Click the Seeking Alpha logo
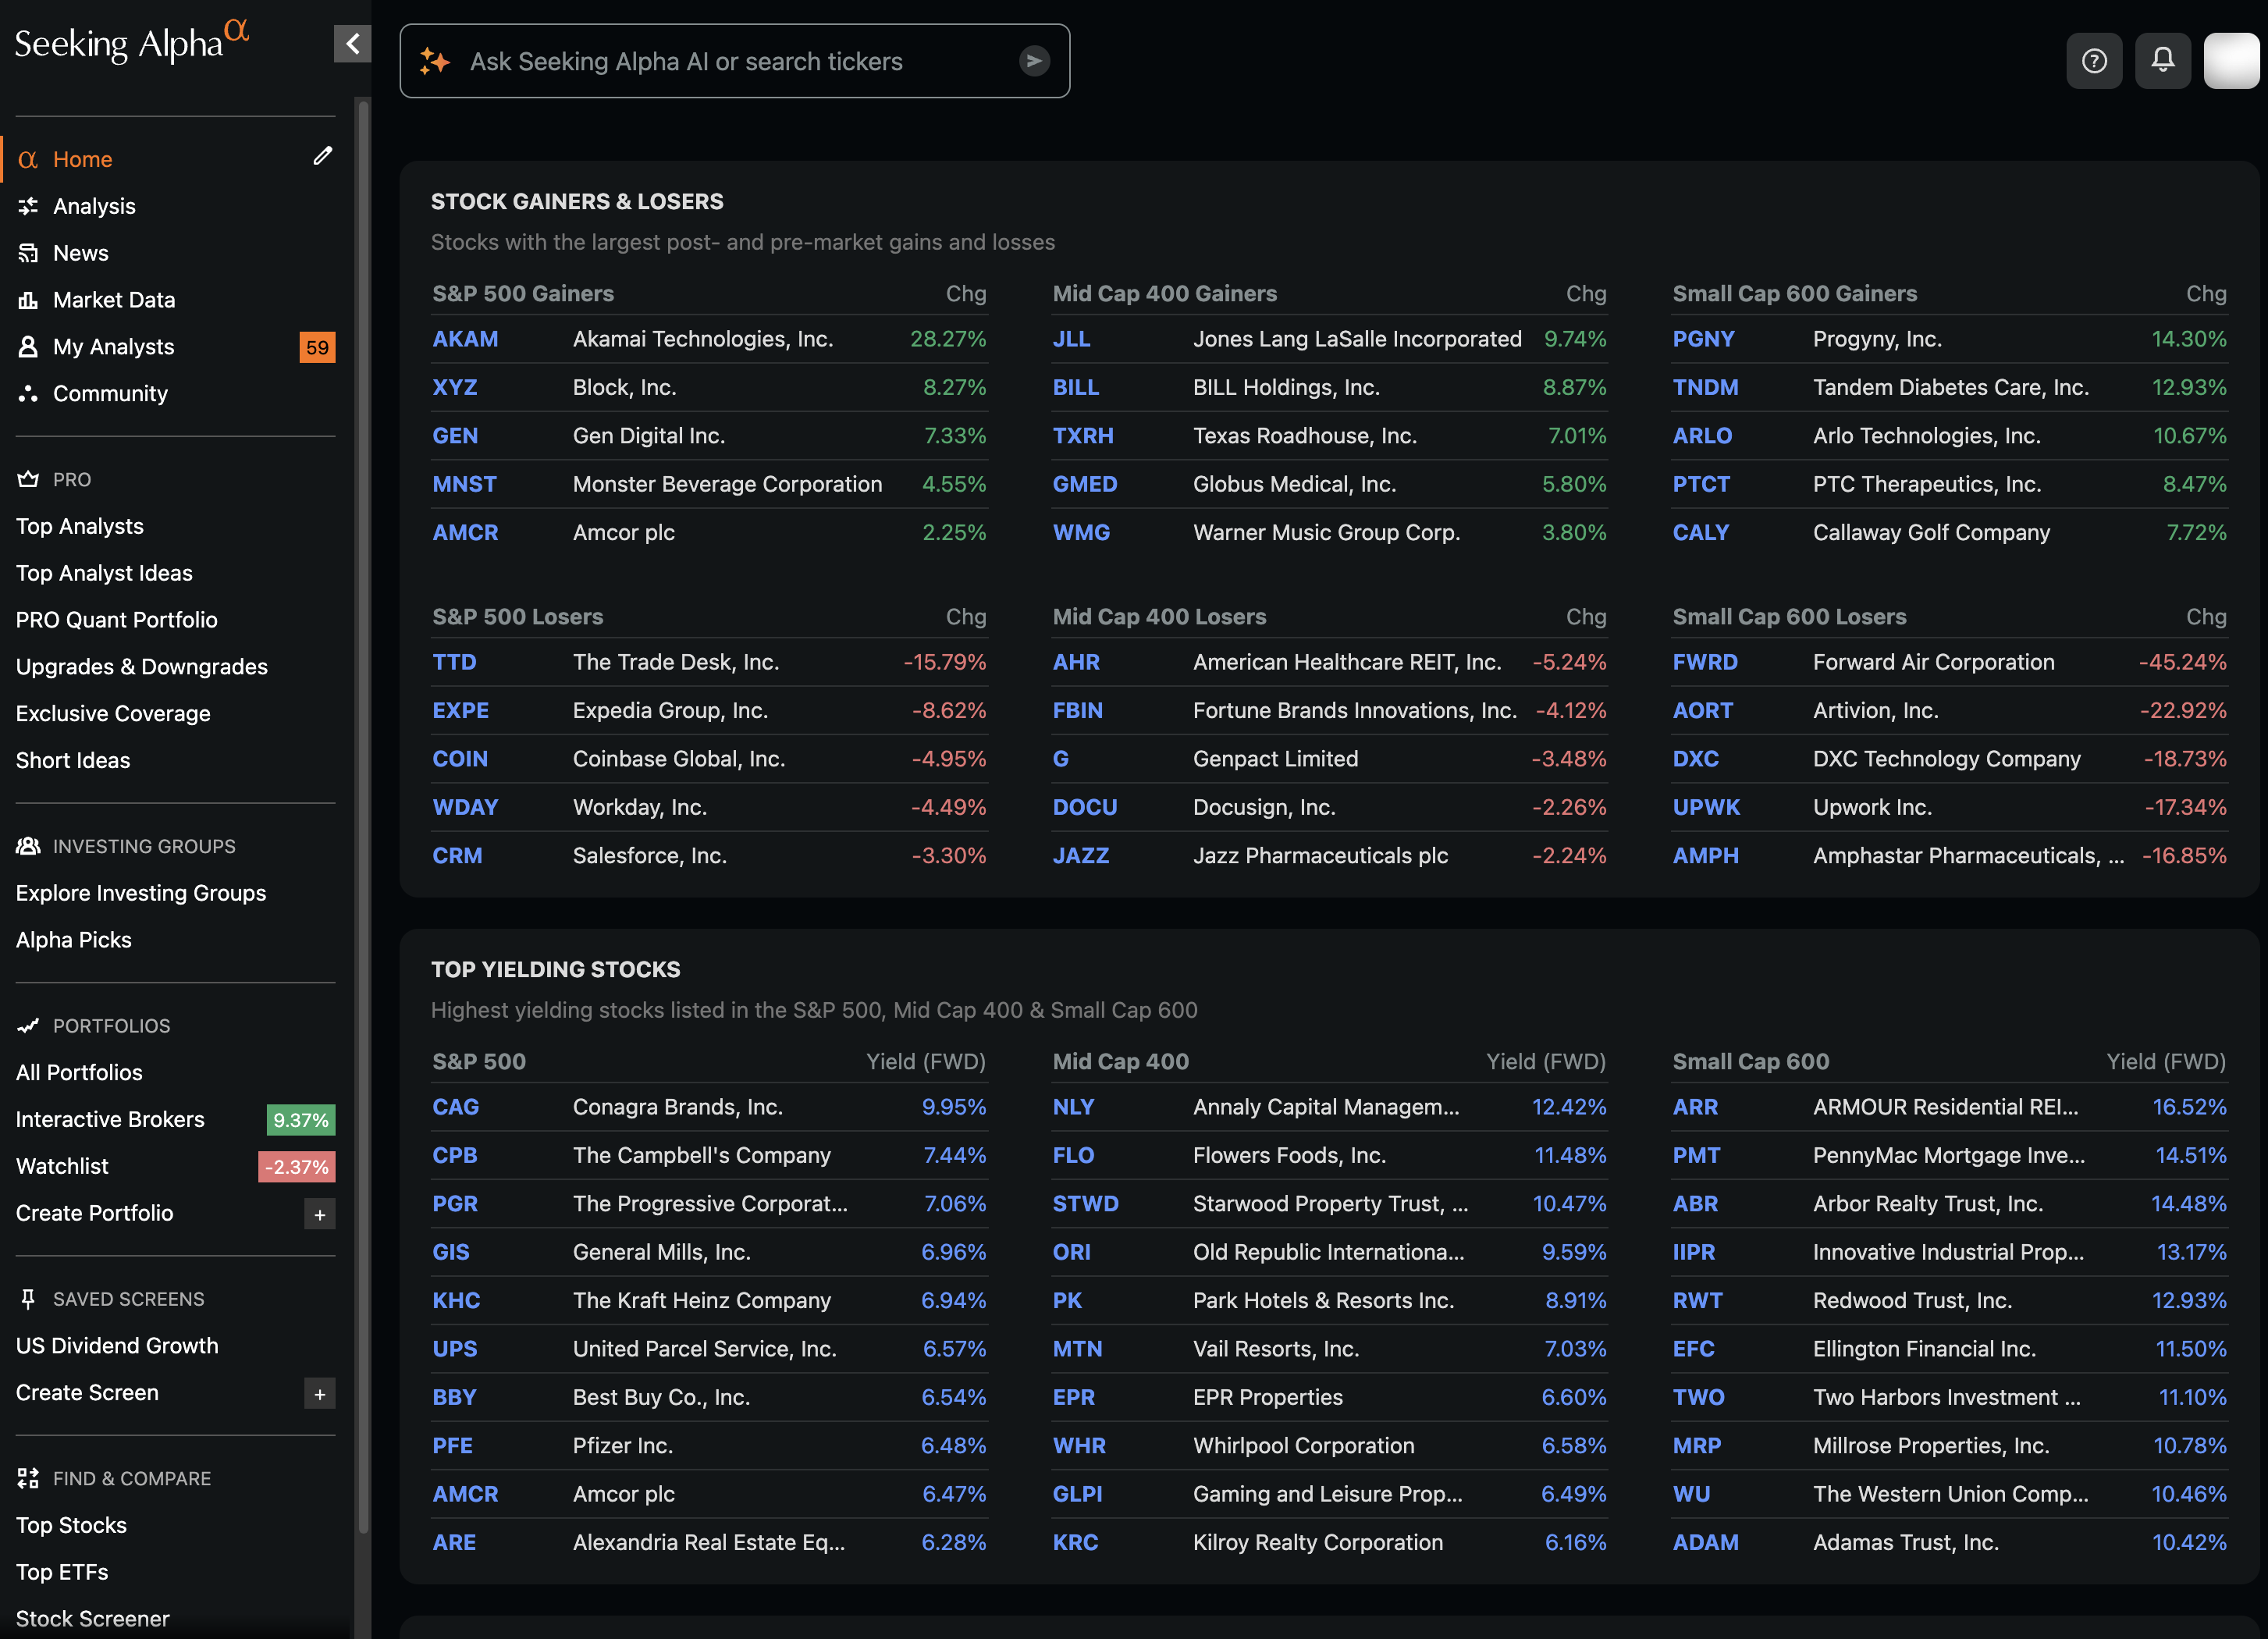 pos(131,43)
